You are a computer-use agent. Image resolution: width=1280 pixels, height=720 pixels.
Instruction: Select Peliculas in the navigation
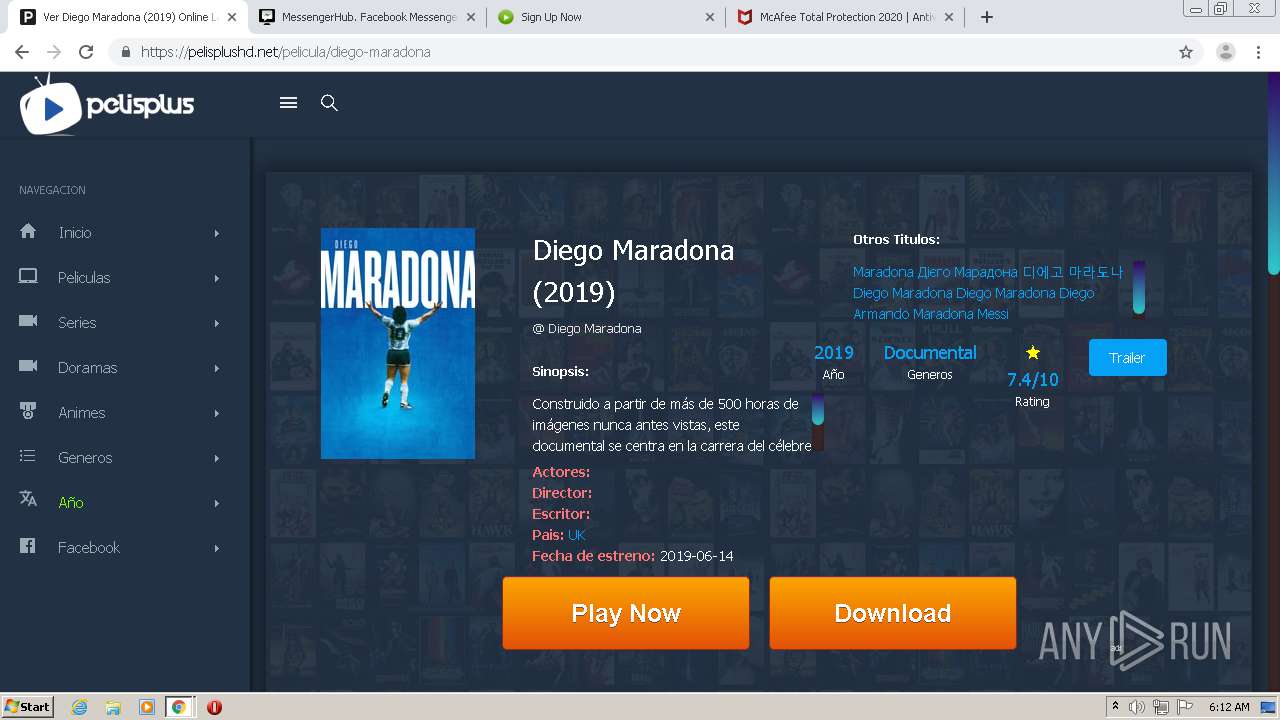tap(84, 278)
